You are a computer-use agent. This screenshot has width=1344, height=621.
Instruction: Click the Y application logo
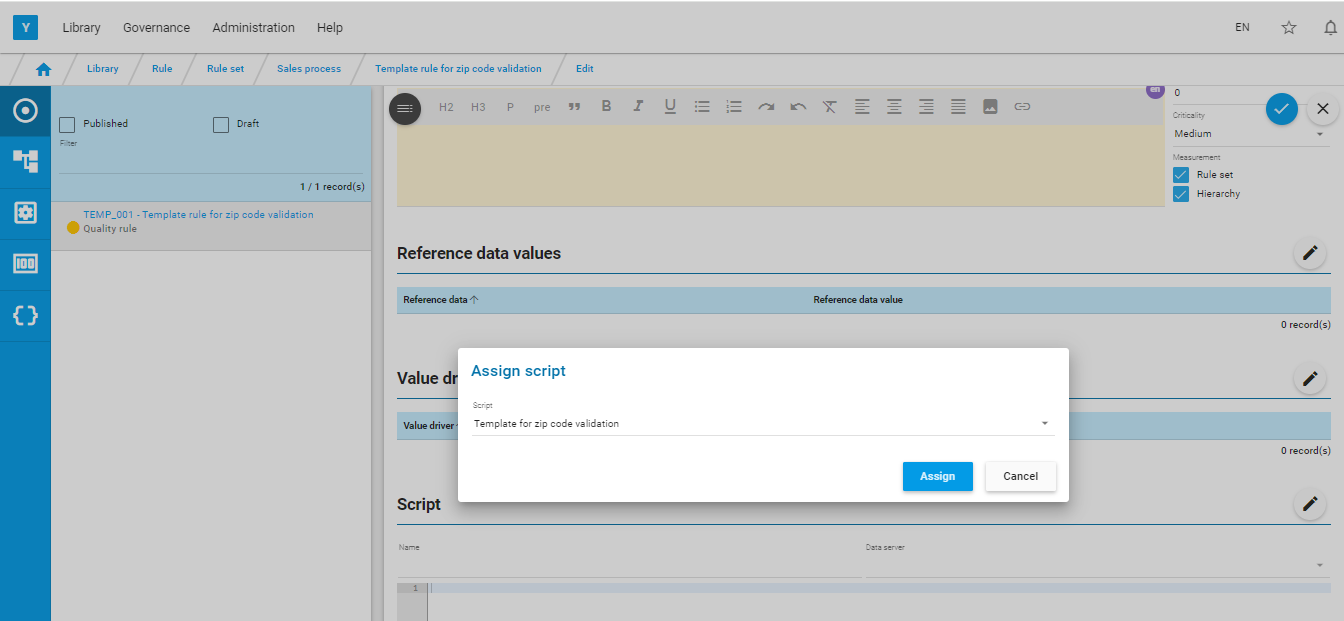(25, 27)
